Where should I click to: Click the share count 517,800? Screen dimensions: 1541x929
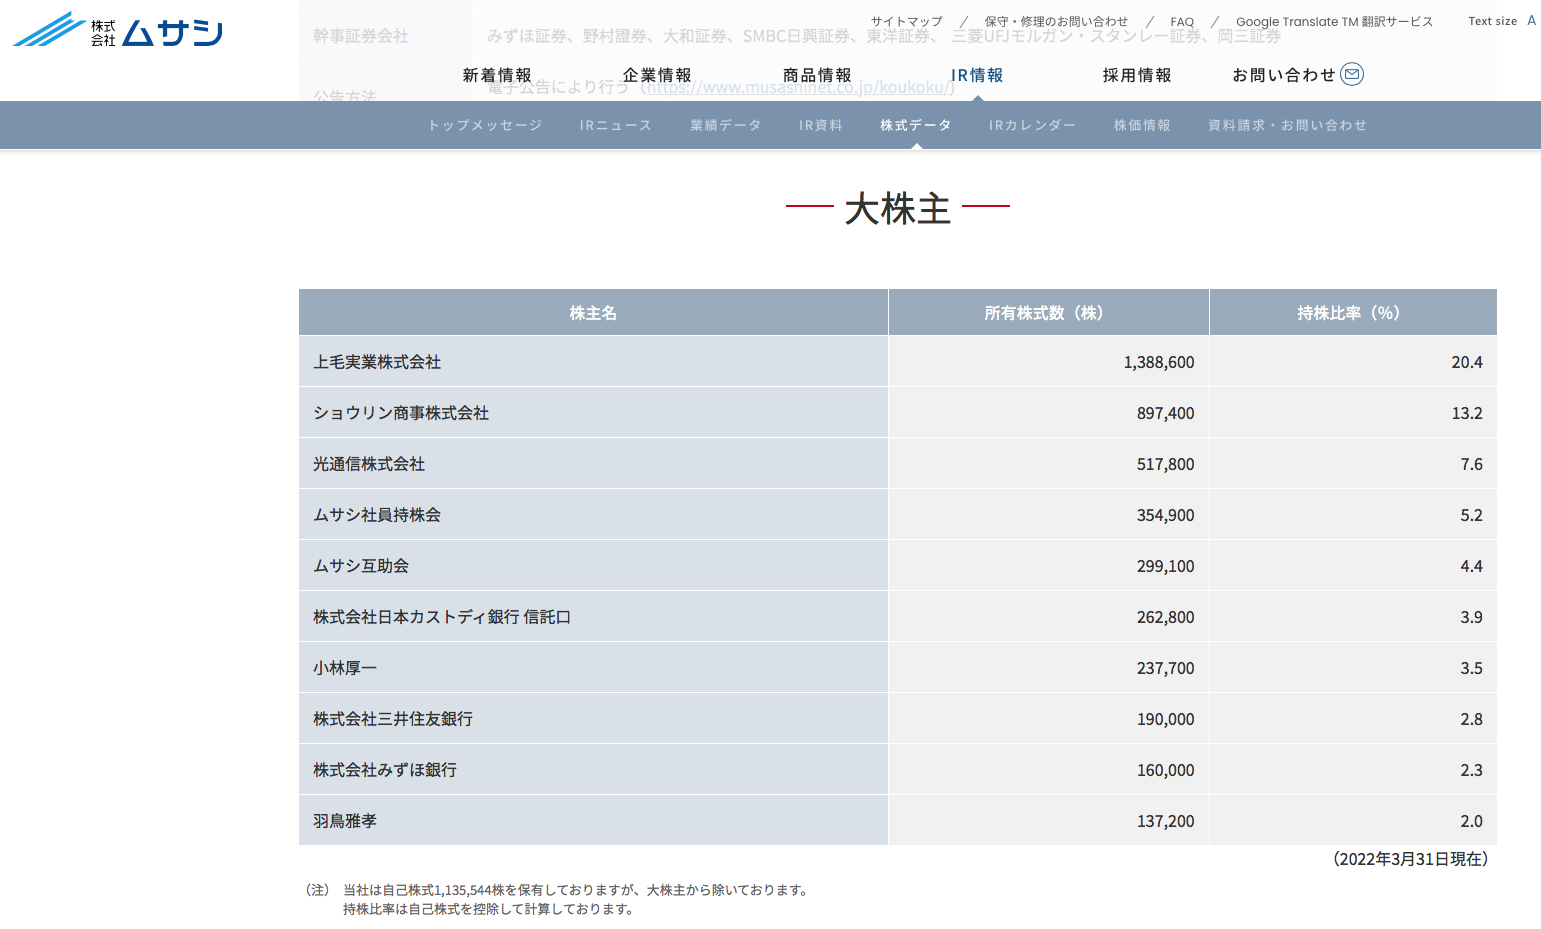pyautogui.click(x=1165, y=464)
